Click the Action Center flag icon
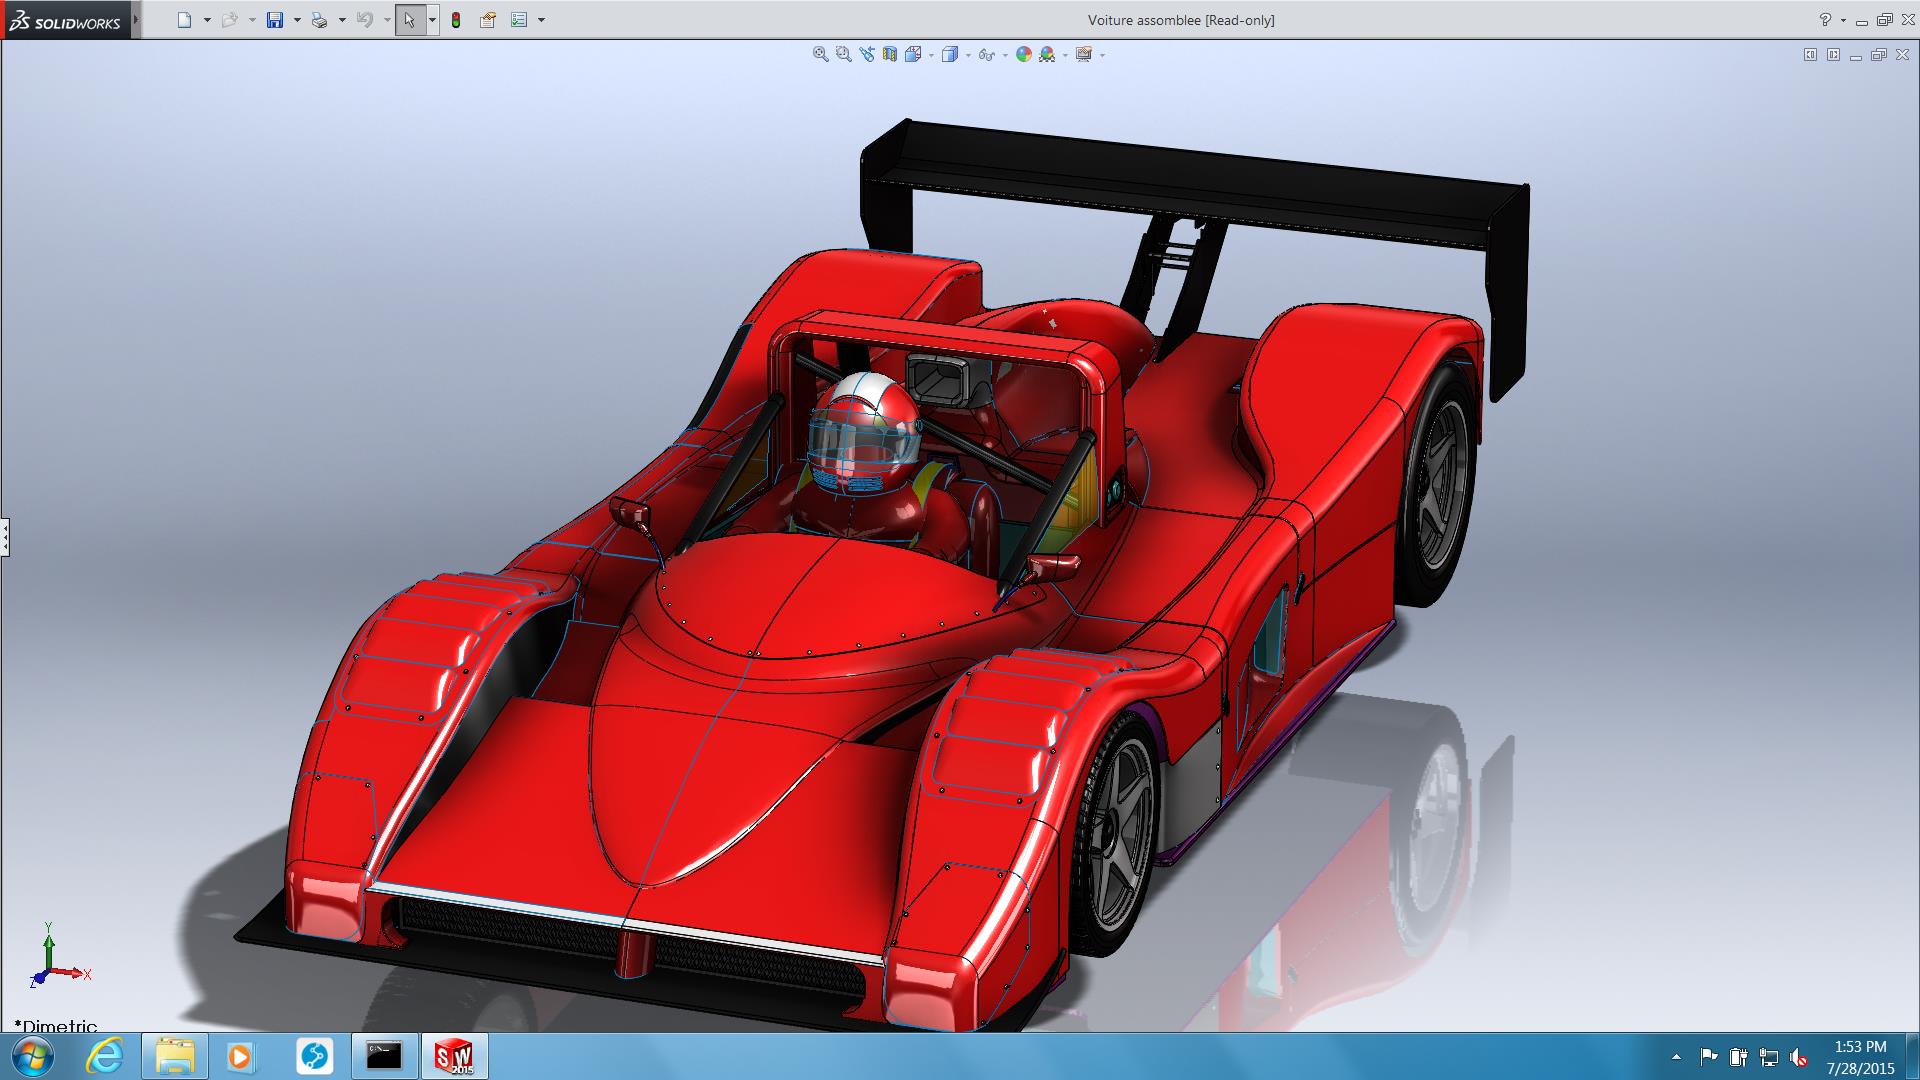Image resolution: width=1920 pixels, height=1080 pixels. (1708, 1057)
